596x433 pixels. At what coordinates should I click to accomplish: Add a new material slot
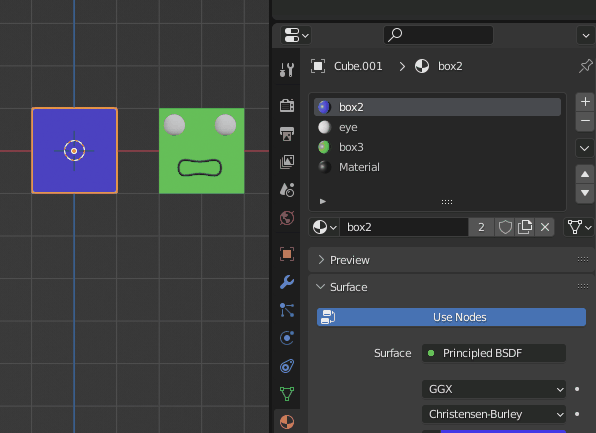click(585, 102)
